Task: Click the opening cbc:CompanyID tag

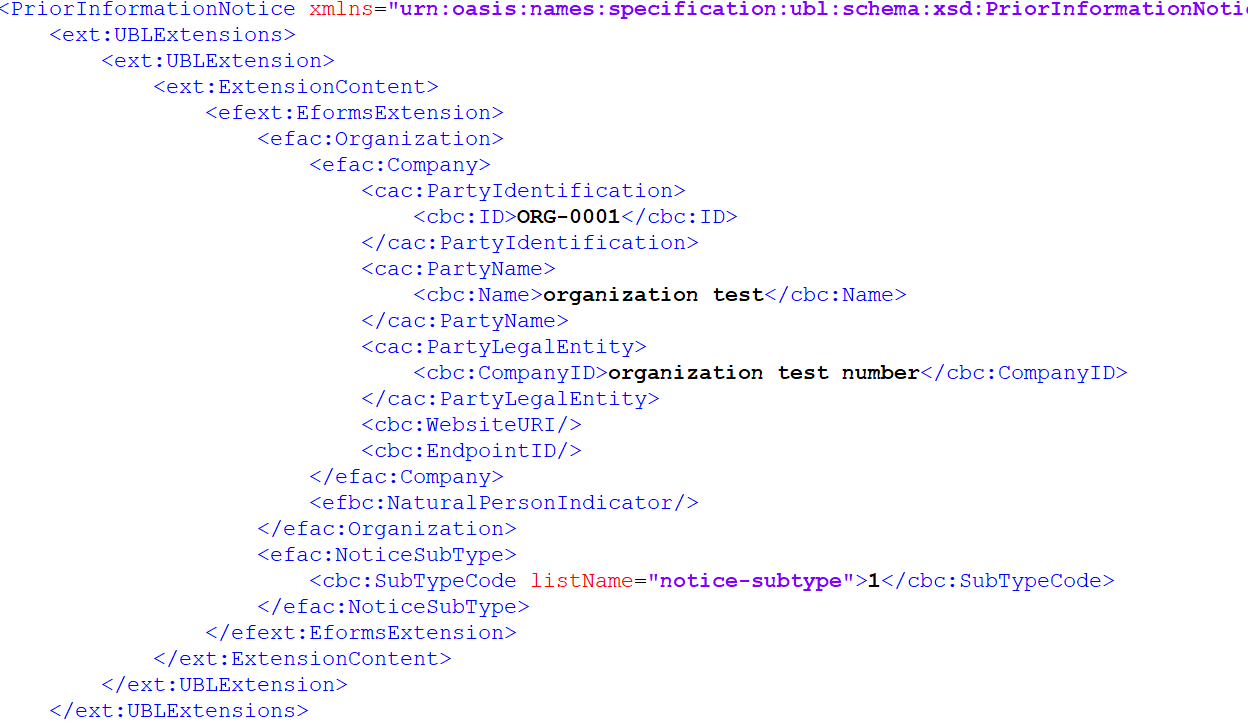Action: point(511,373)
